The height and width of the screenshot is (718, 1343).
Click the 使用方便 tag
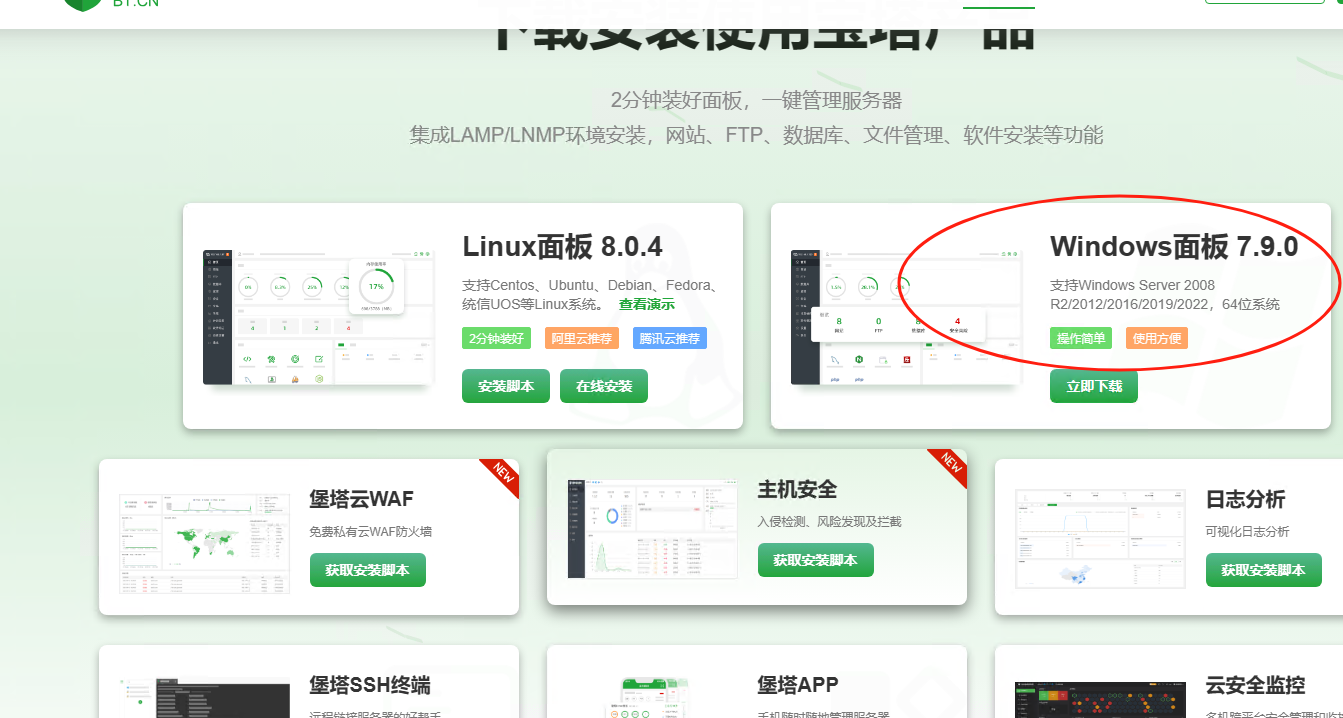(1157, 338)
